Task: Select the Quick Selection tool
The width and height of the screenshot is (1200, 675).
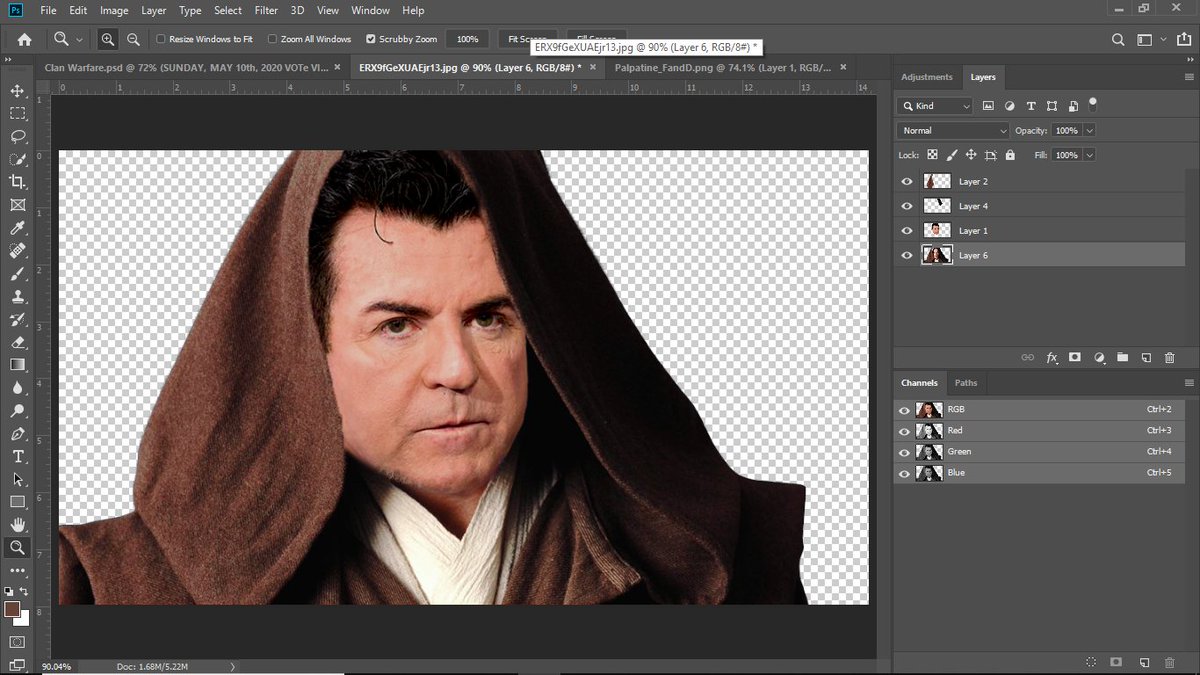Action: click(17, 159)
